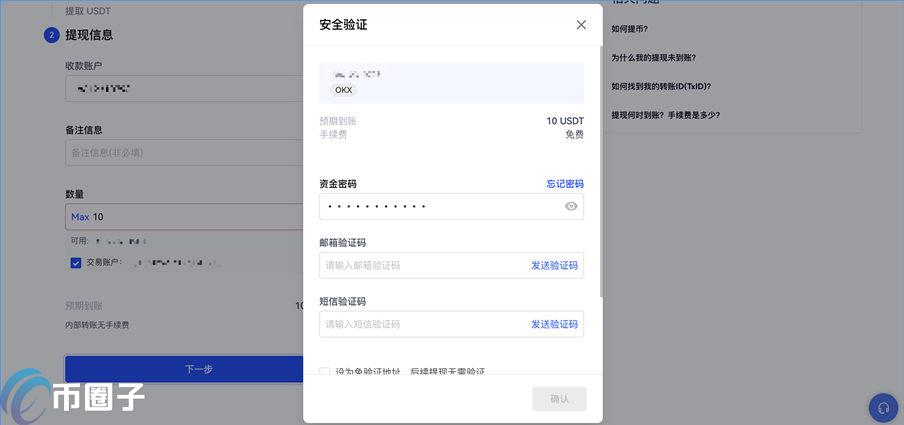Tick the 设为免验证地址 checkbox

click(x=325, y=372)
